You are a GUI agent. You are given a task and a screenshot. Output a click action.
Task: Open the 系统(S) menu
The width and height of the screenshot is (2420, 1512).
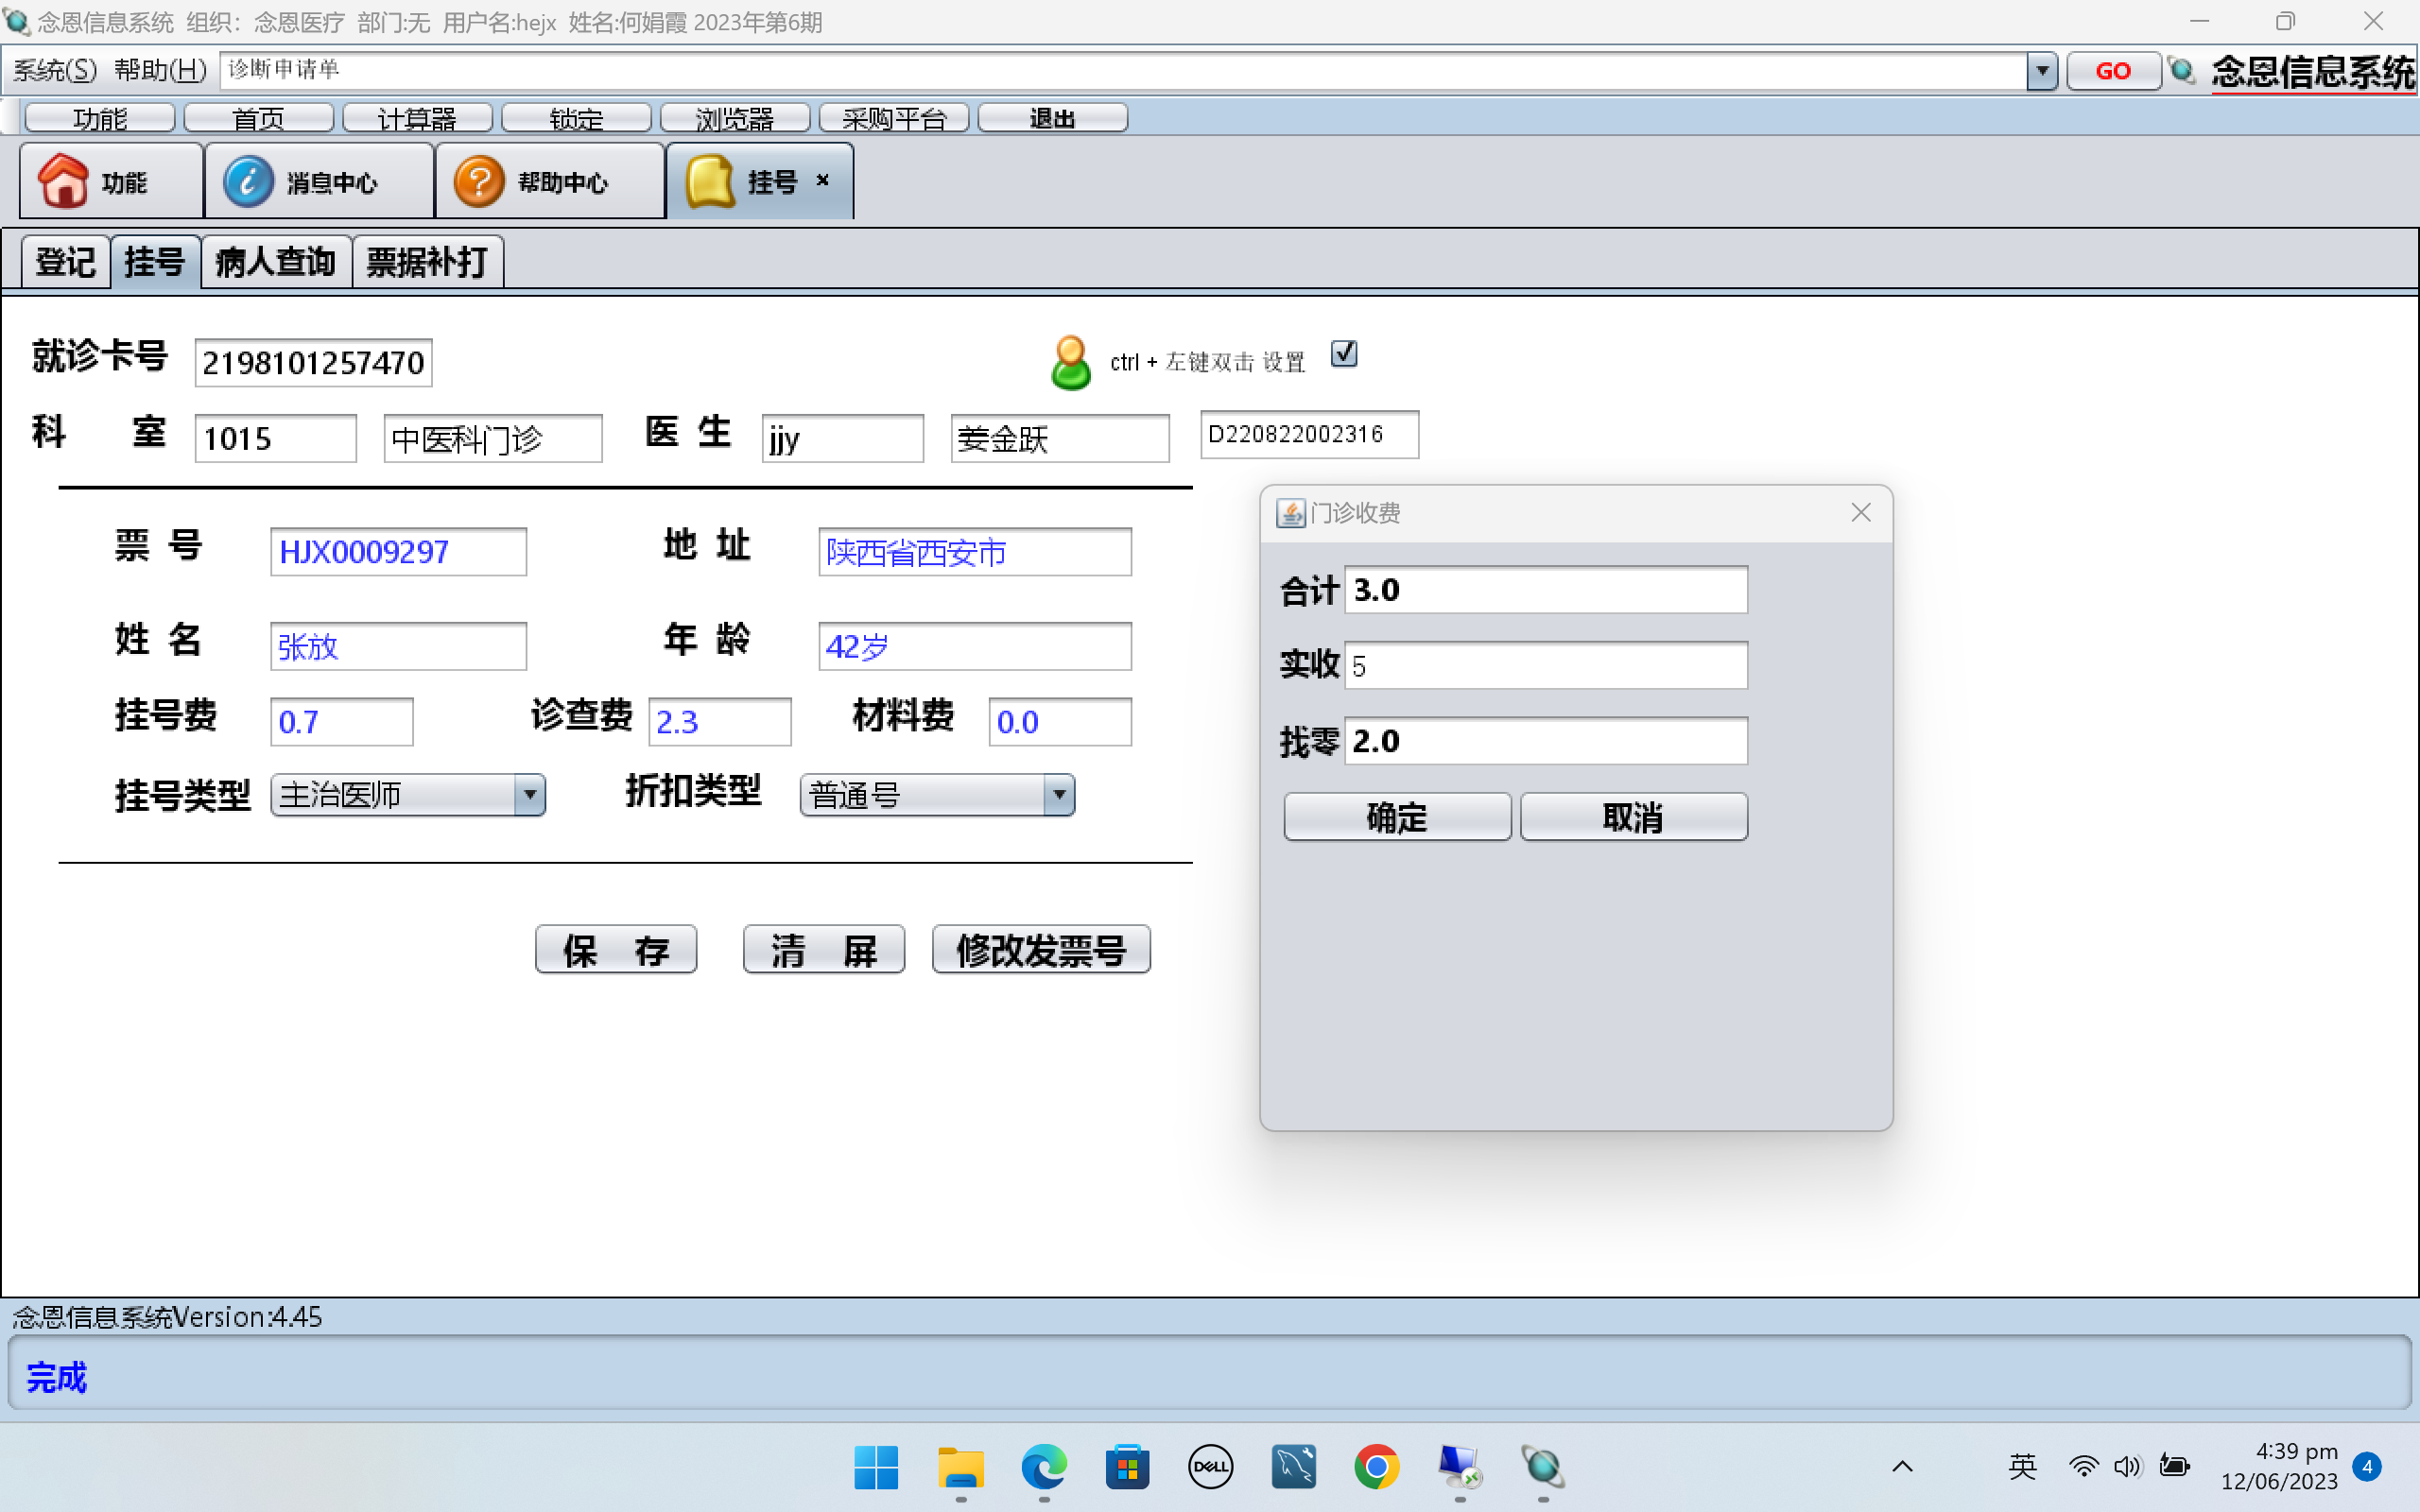point(55,70)
